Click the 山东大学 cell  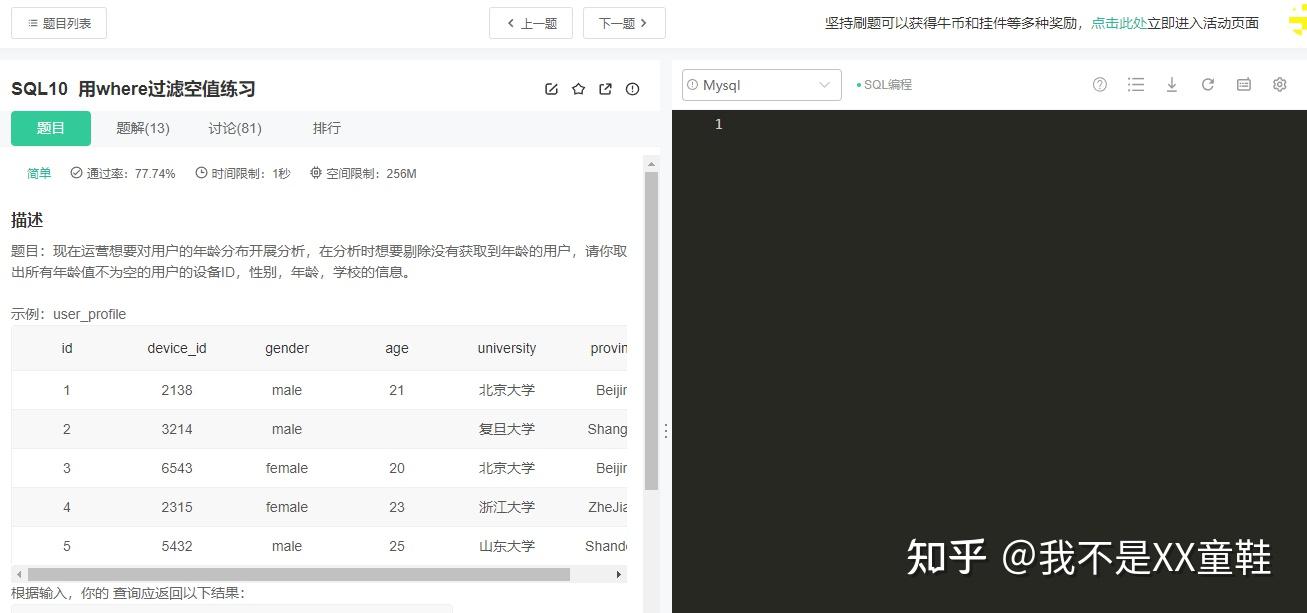tap(507, 546)
